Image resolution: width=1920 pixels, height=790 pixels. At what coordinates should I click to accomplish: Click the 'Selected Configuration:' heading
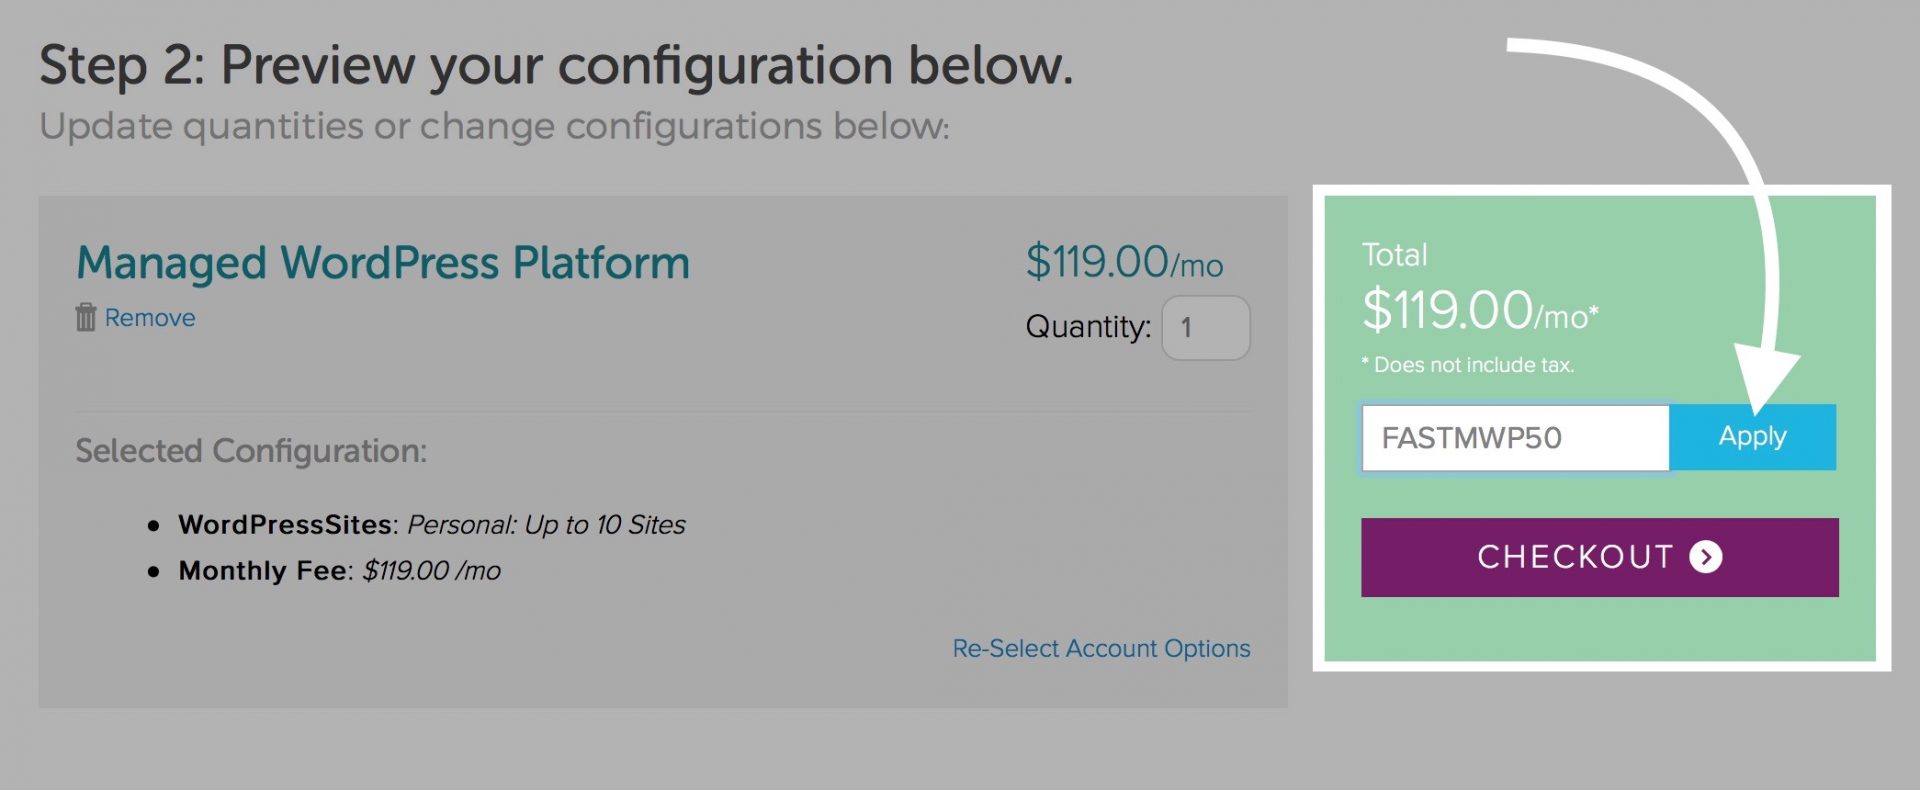(x=251, y=451)
